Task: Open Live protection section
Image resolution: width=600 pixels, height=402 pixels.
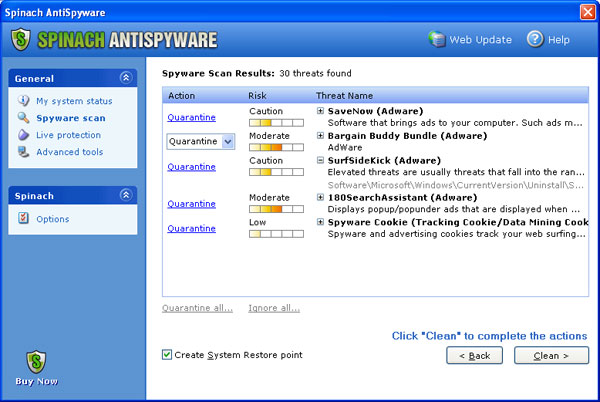Action: [x=68, y=135]
